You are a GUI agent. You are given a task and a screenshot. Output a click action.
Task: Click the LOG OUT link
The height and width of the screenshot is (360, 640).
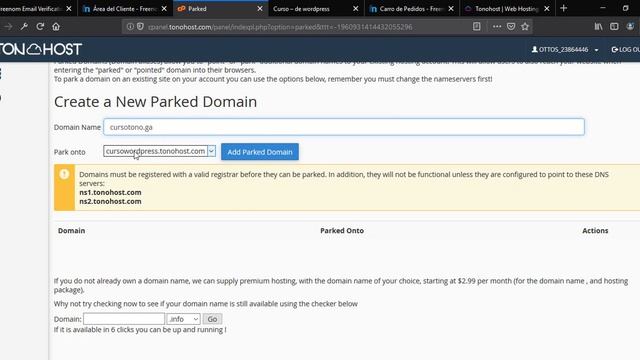[626, 49]
